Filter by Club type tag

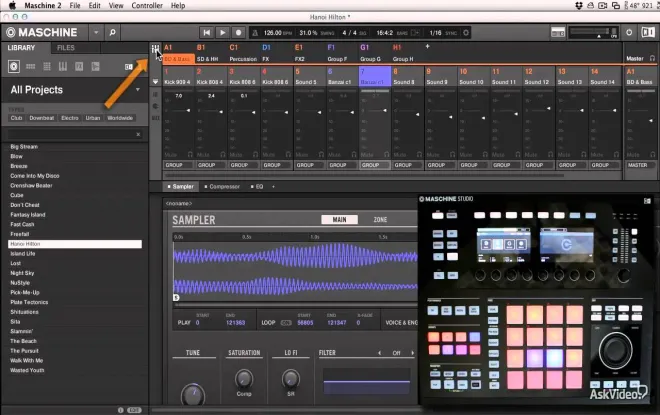[16, 118]
